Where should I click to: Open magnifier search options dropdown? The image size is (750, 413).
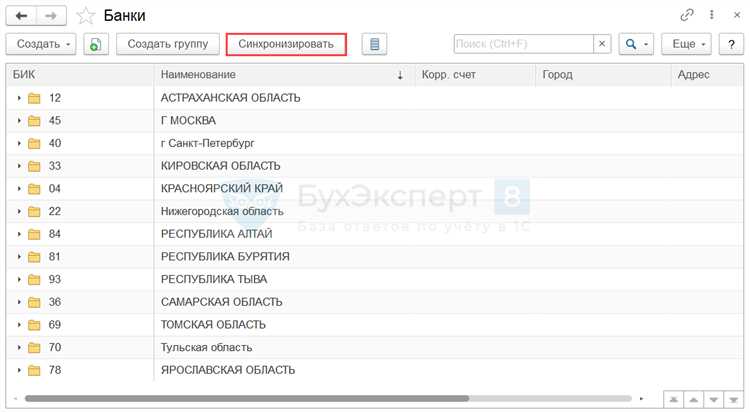tap(636, 44)
